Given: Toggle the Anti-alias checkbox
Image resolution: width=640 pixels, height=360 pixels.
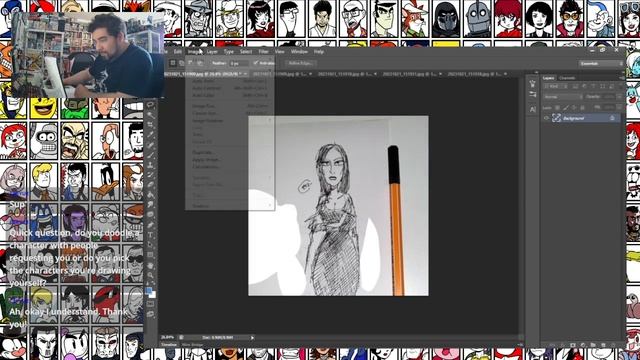Looking at the screenshot, I should (x=256, y=63).
